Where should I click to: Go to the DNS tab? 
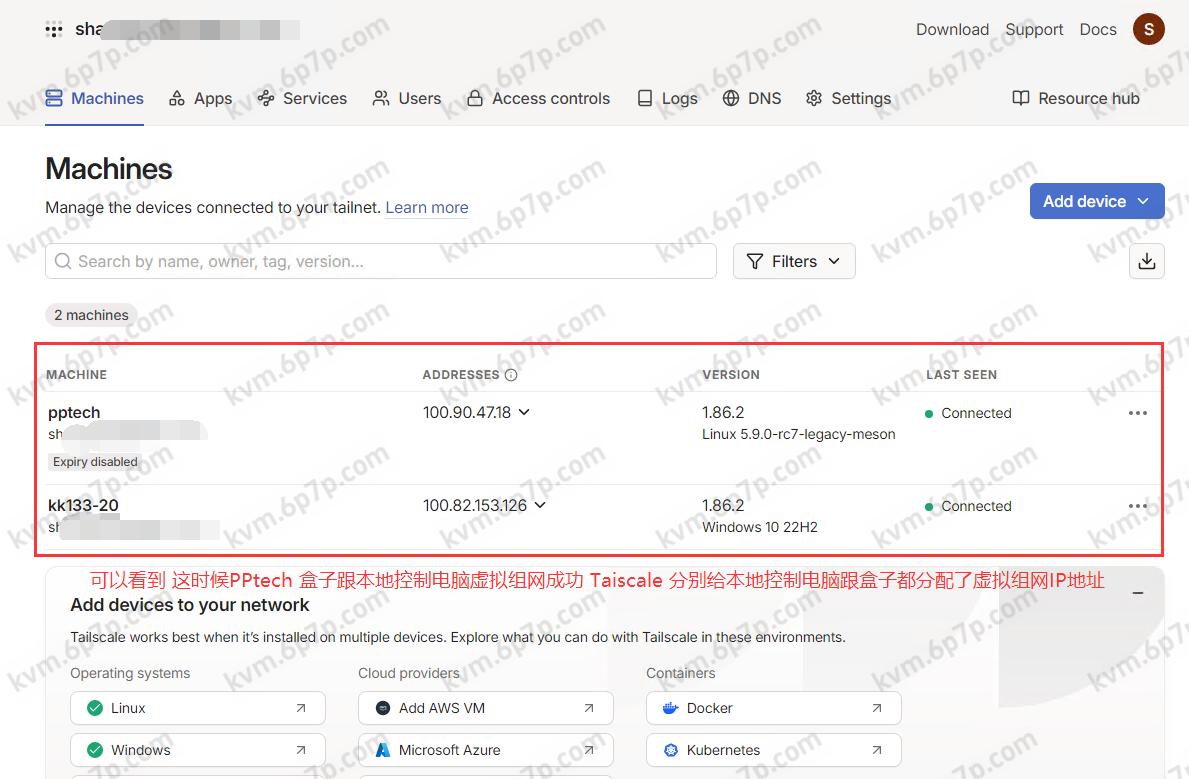(751, 98)
